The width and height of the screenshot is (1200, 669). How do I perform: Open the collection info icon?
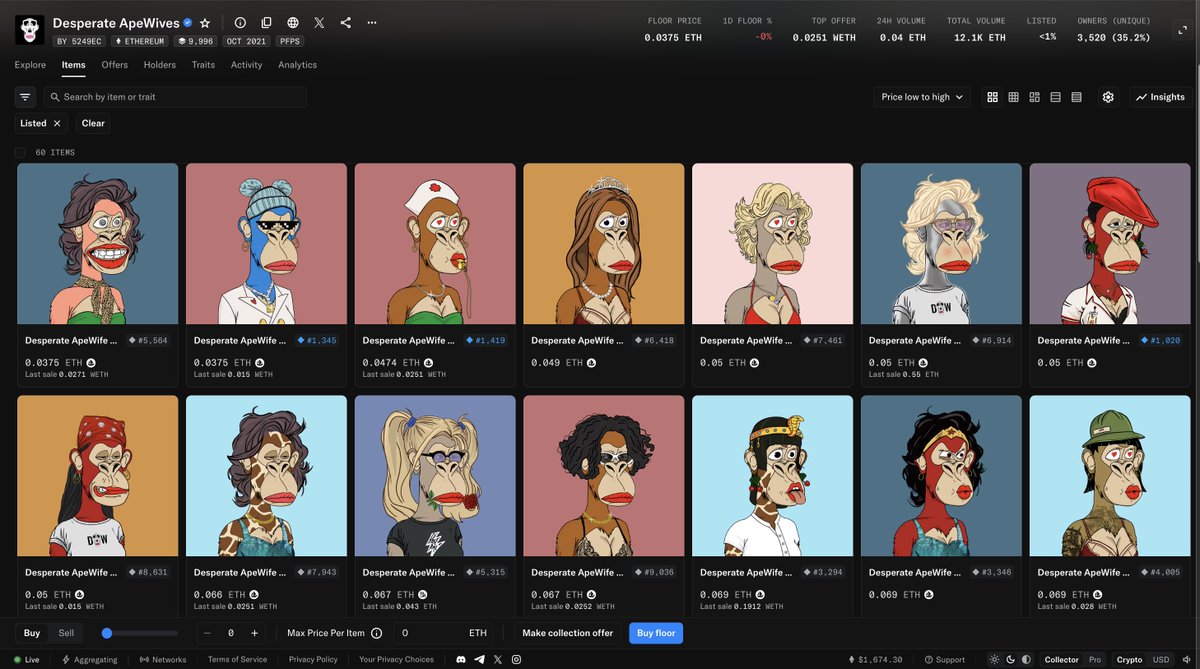(240, 22)
